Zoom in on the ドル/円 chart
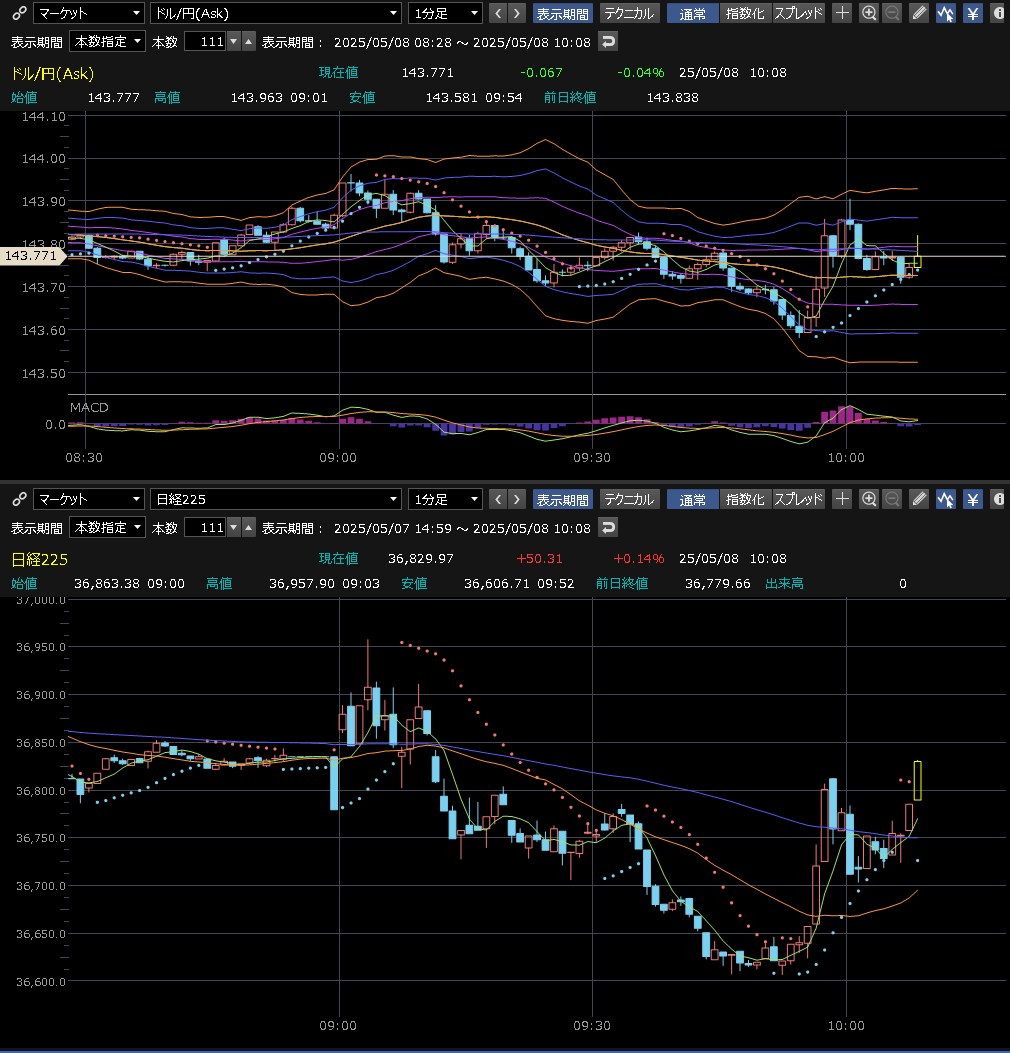 868,13
